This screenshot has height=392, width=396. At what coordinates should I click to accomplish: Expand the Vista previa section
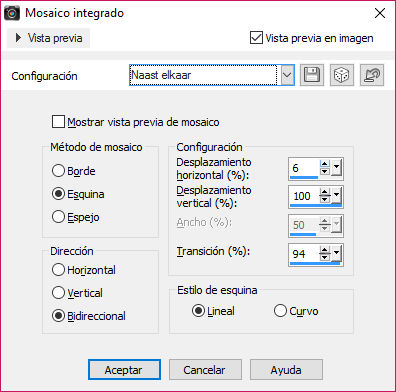(x=49, y=38)
